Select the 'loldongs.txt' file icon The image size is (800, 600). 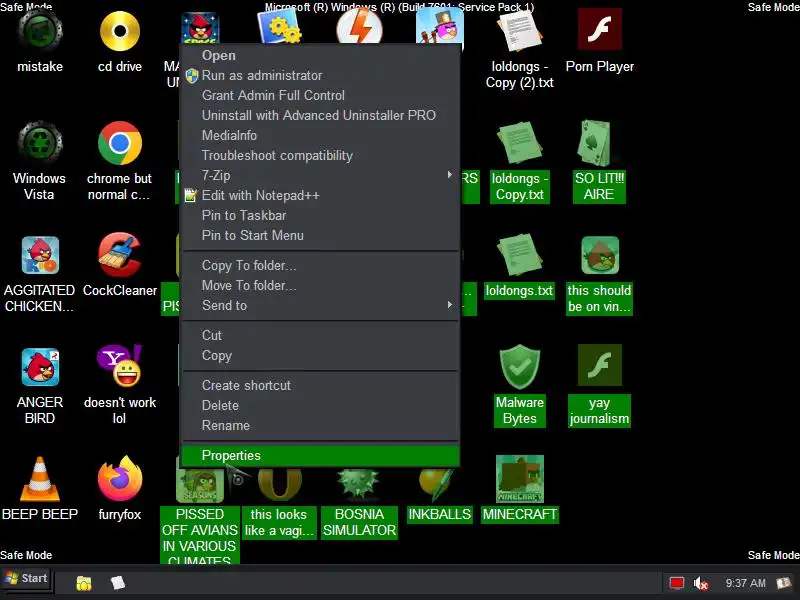pyautogui.click(x=519, y=255)
